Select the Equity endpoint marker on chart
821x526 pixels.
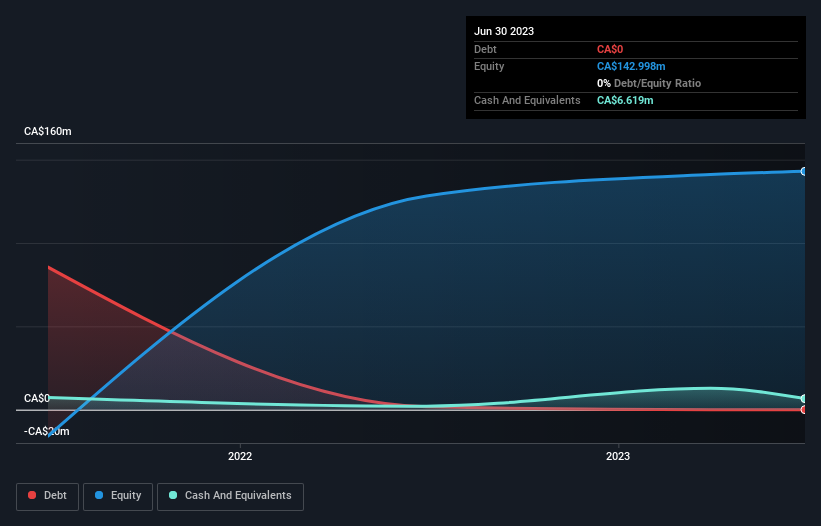tap(803, 171)
